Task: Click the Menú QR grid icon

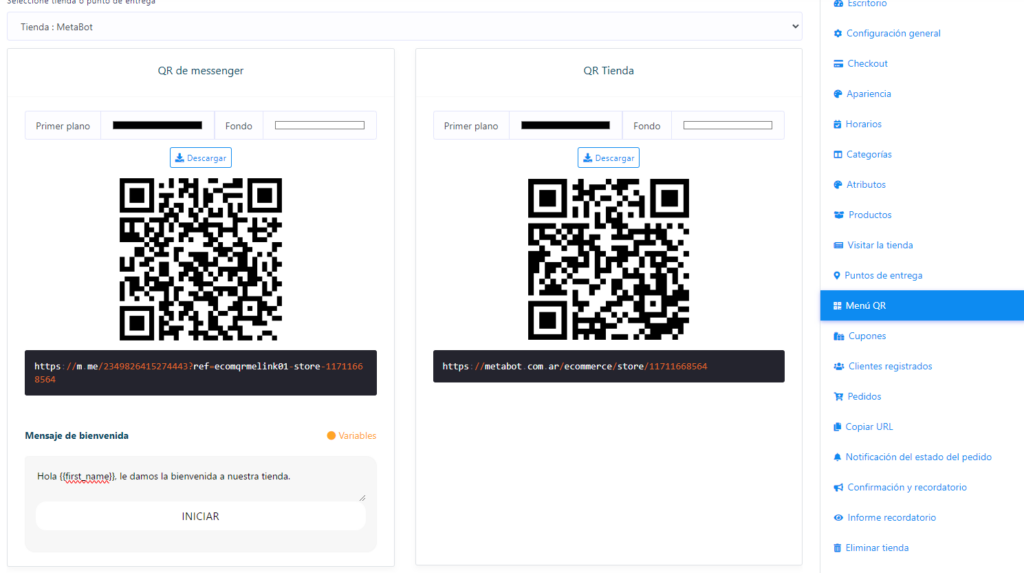Action: (x=837, y=306)
